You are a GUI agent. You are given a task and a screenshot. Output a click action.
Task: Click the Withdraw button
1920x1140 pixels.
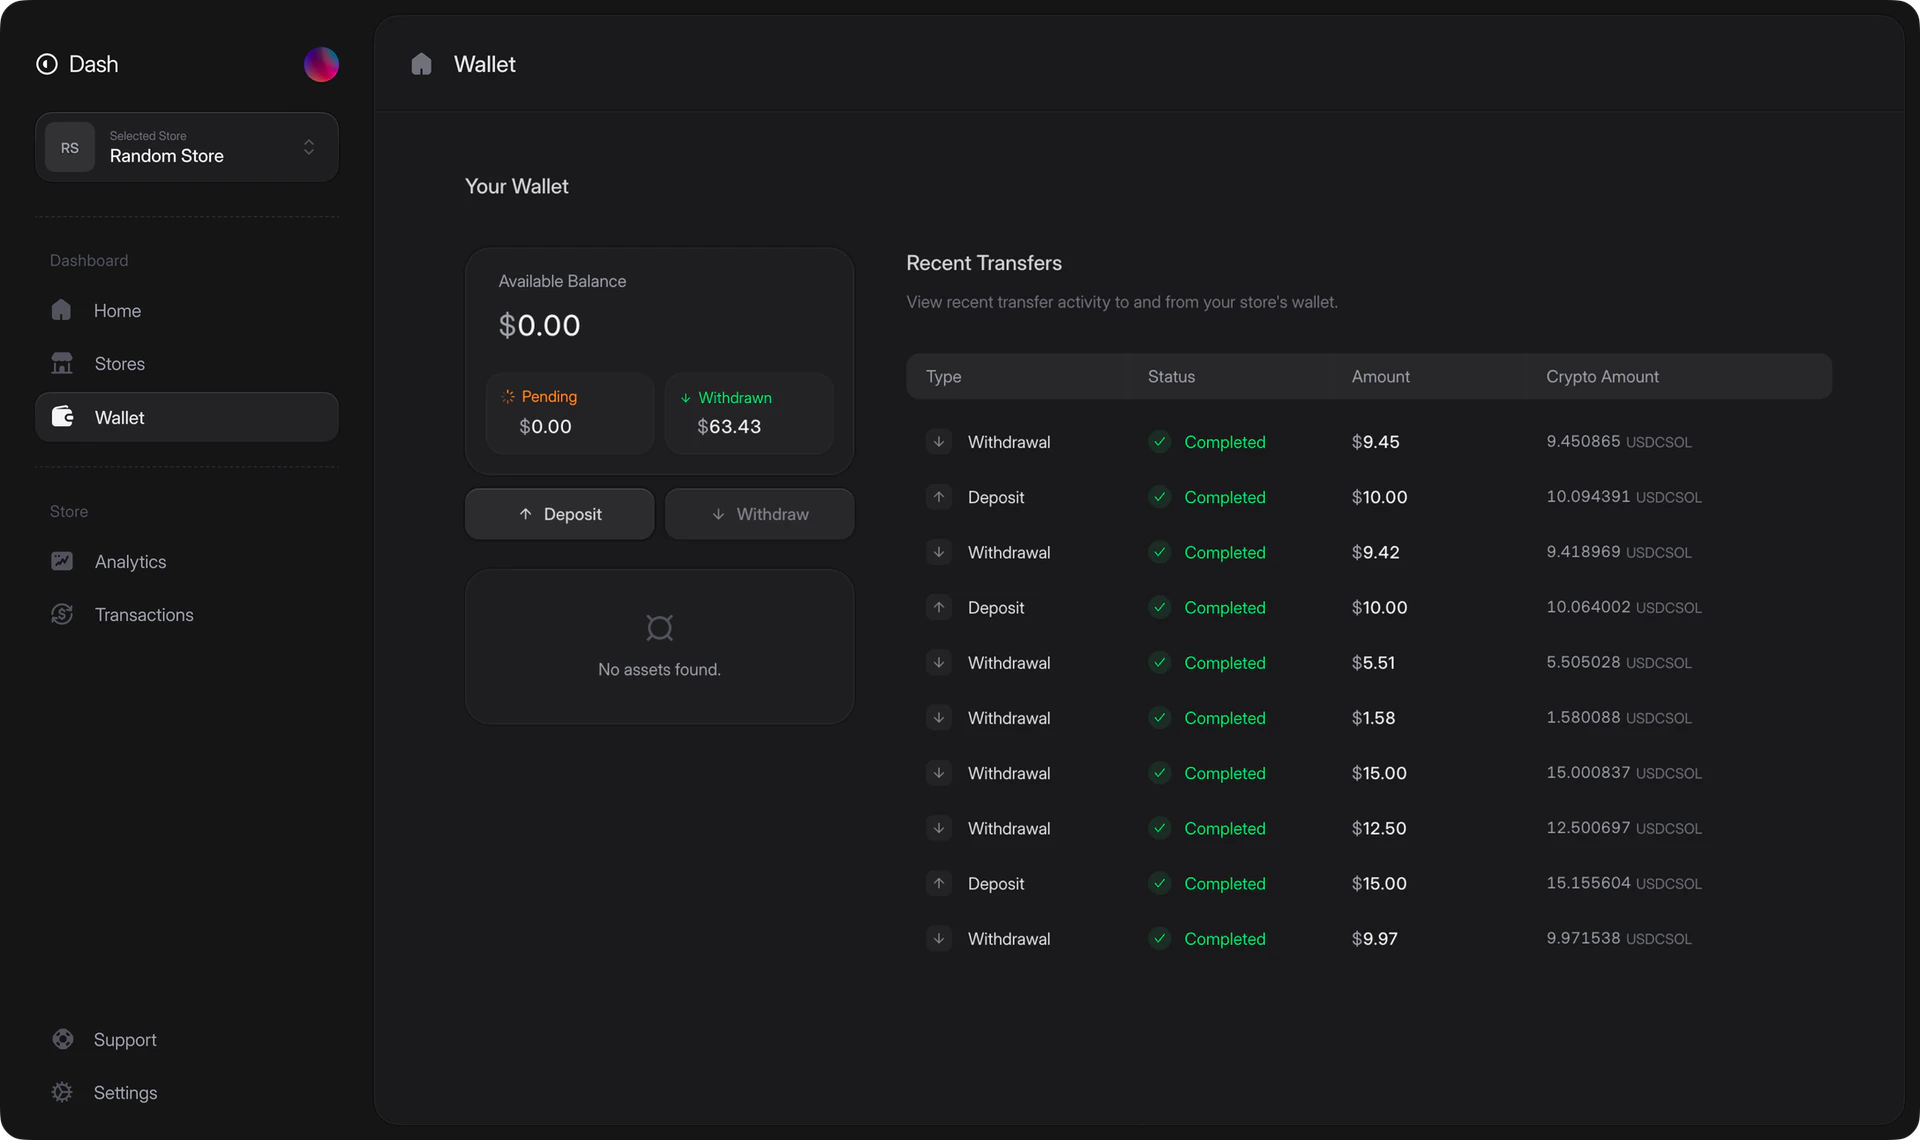[x=759, y=514]
